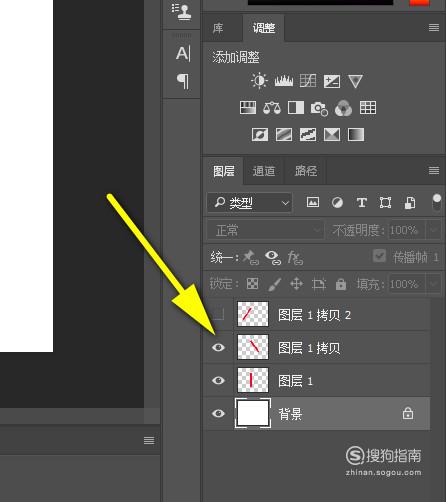This screenshot has width=446, height=502.
Task: Click the red color swatch
Action: pyautogui.click(x=419, y=3)
